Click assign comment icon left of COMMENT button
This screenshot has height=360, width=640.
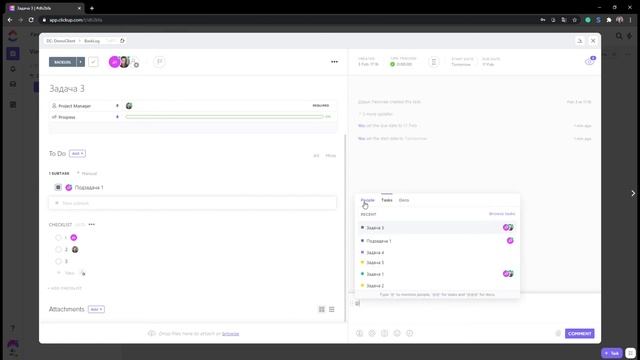coord(558,333)
